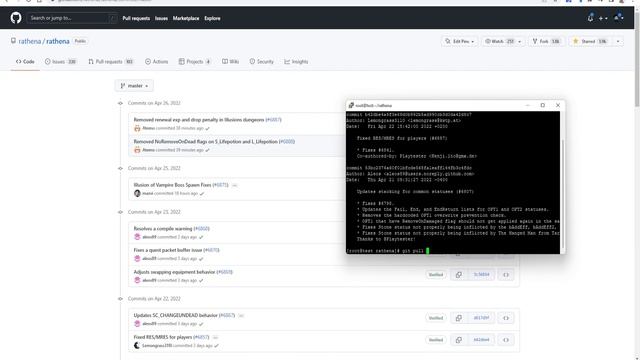Open the rathena owner link in breadcrumb
Viewport: 640px width, 360px height.
tap(30, 41)
